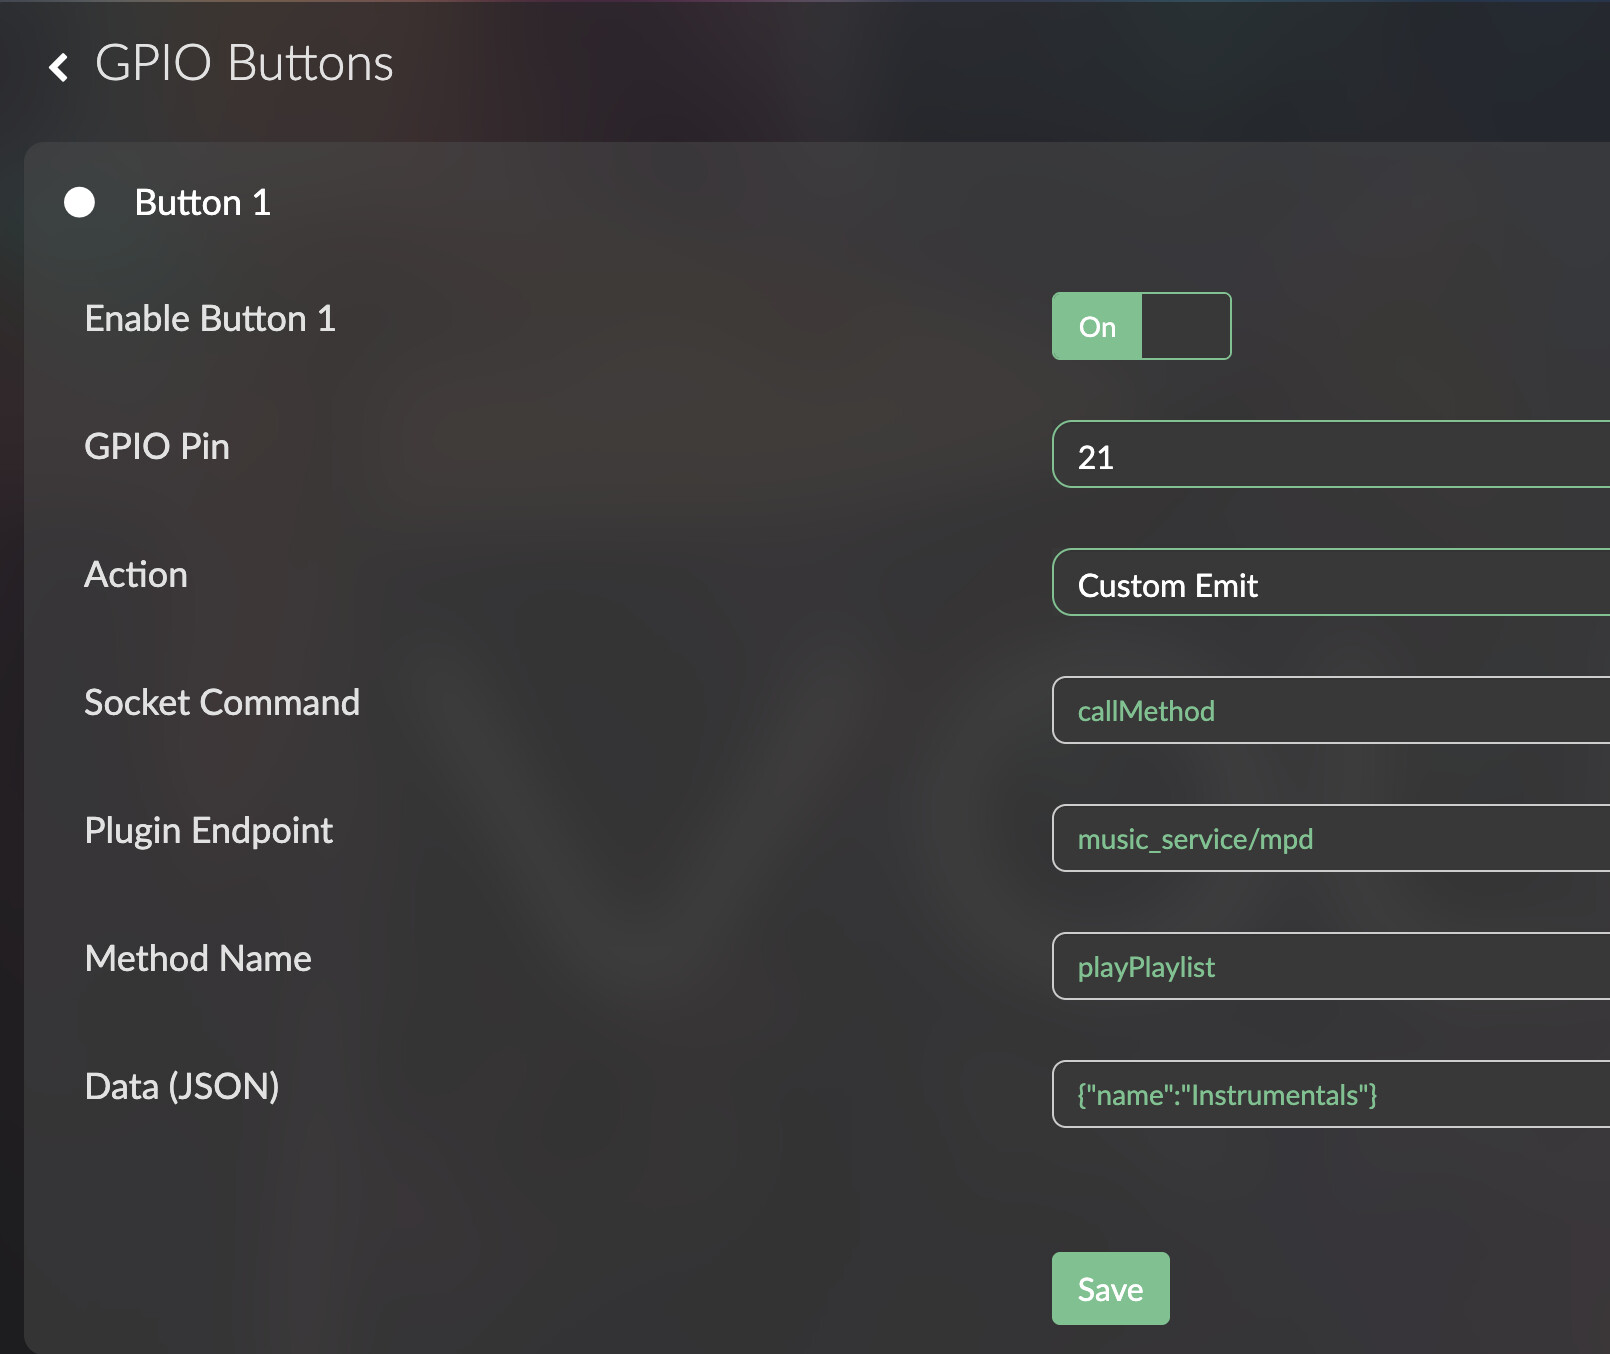
Task: Click the Button 1 section heading
Action: coord(203,203)
